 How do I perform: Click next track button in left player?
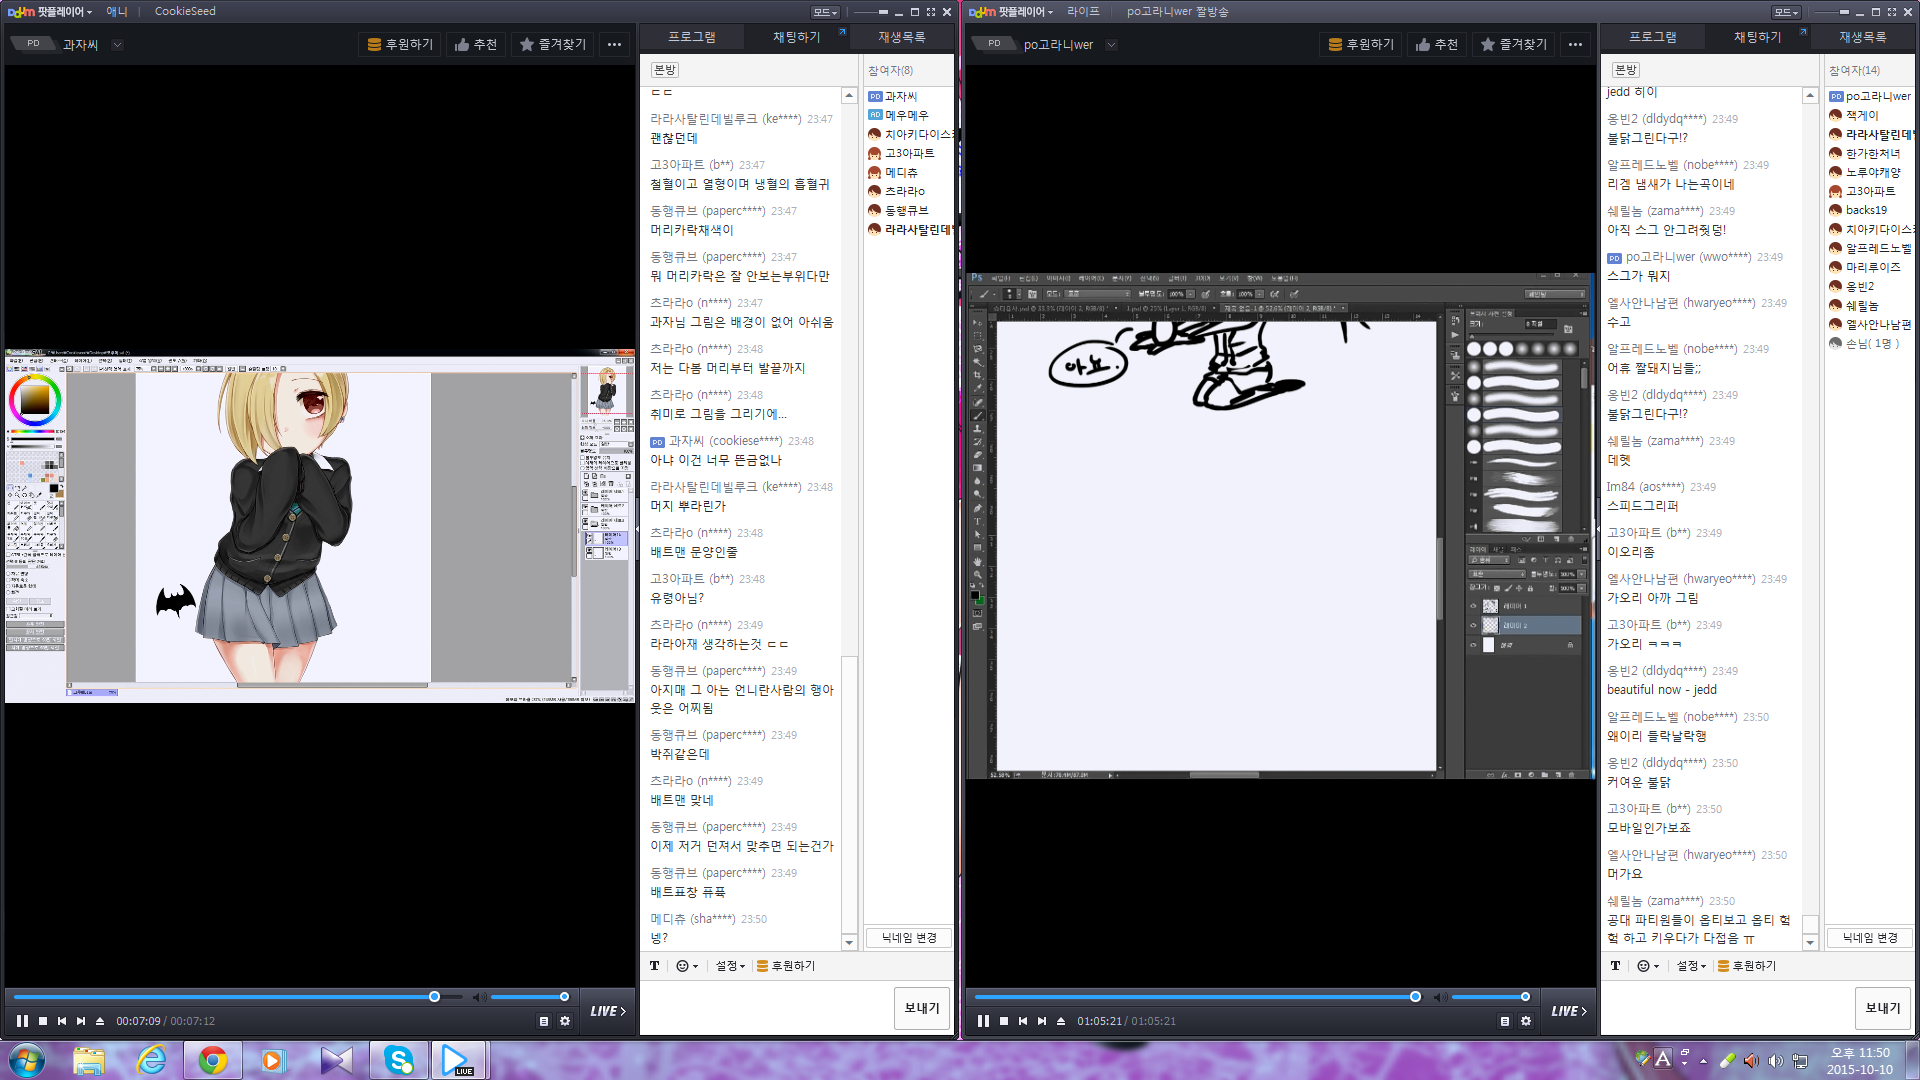[x=81, y=1021]
